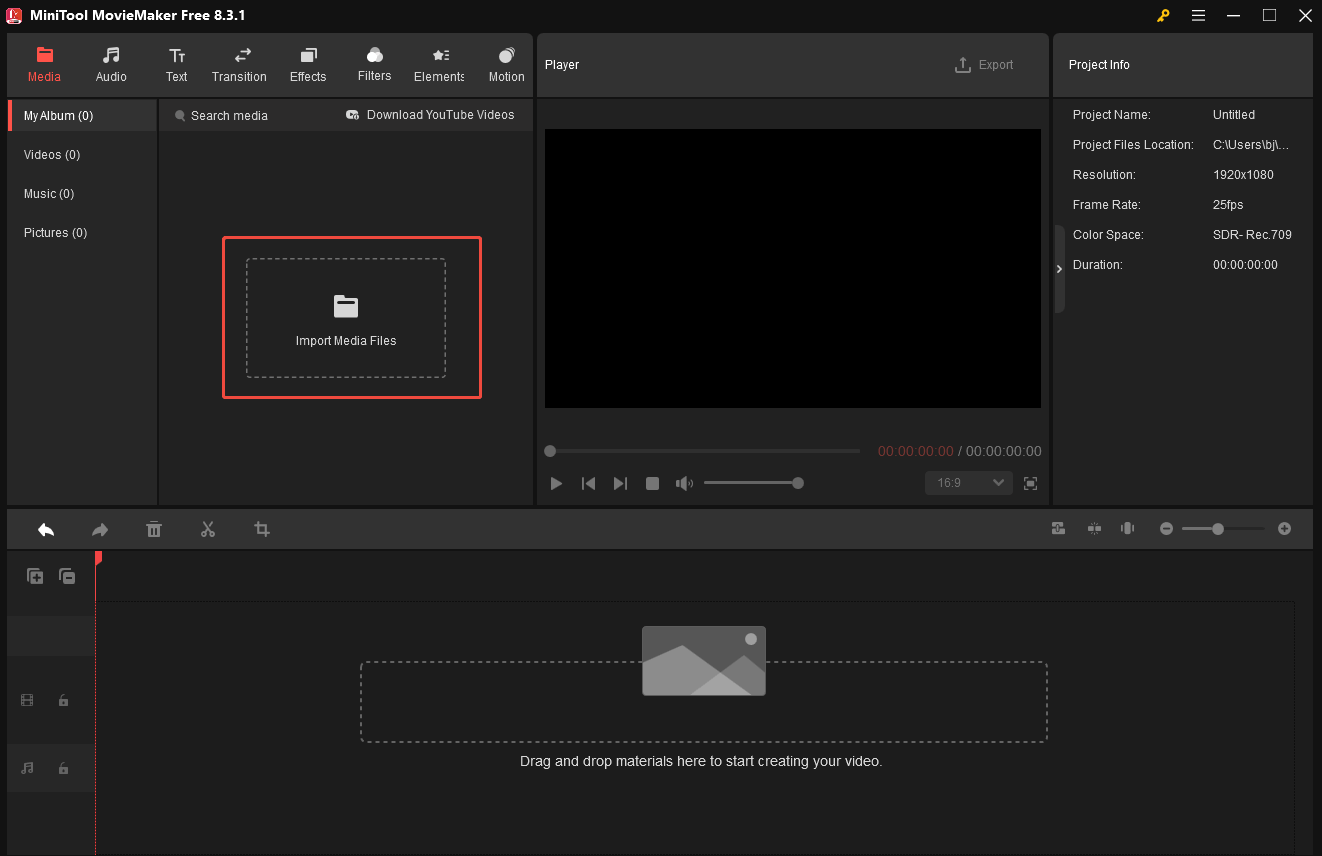Switch to the Audio tab
Screen dimensions: 1322x856
(111, 64)
